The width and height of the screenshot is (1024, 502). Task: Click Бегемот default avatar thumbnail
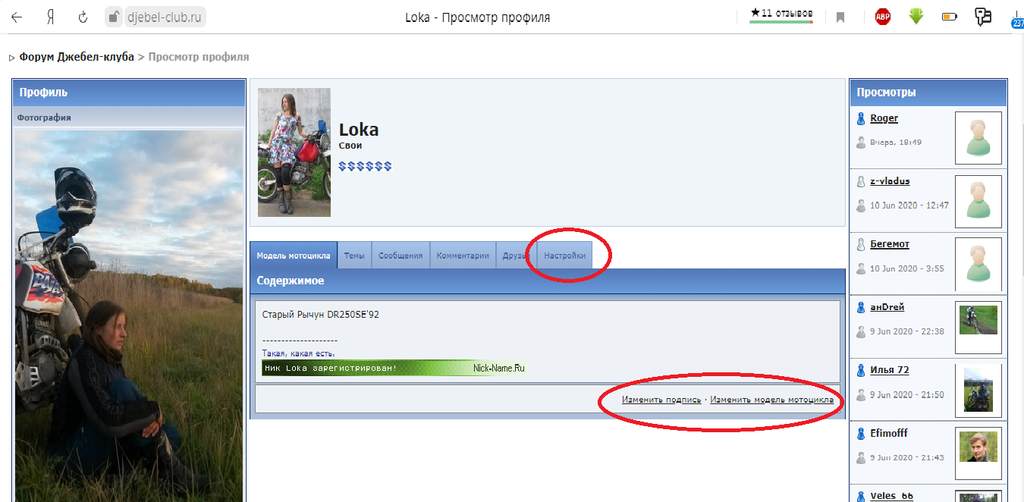coord(978,263)
